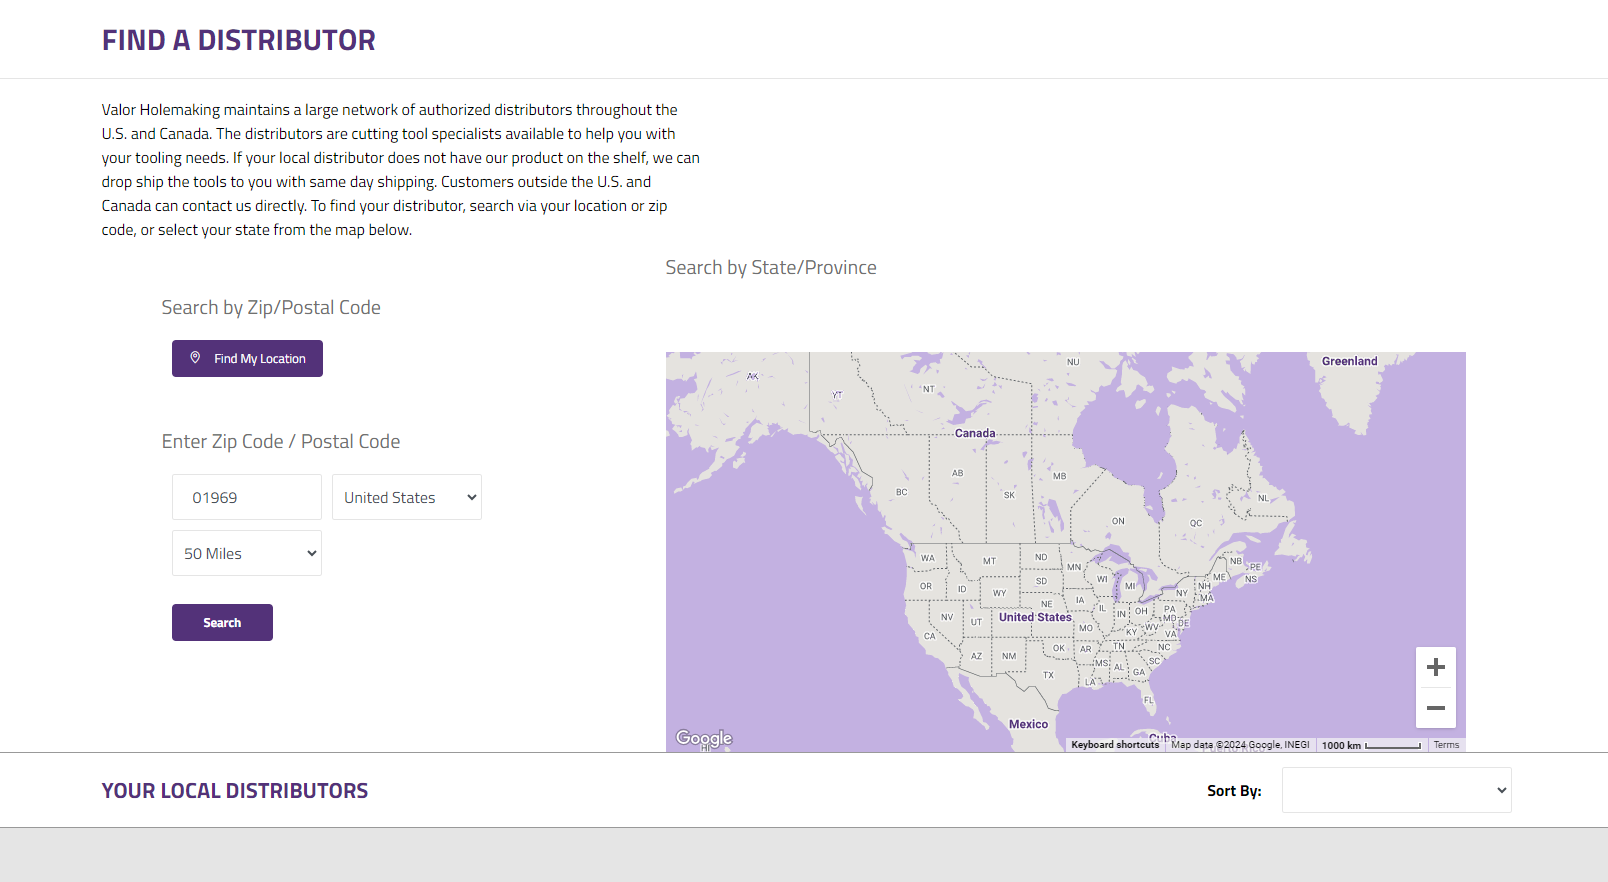Screen dimensions: 1608x882
Task: Click the map zoom in plus icon
Action: (1435, 667)
